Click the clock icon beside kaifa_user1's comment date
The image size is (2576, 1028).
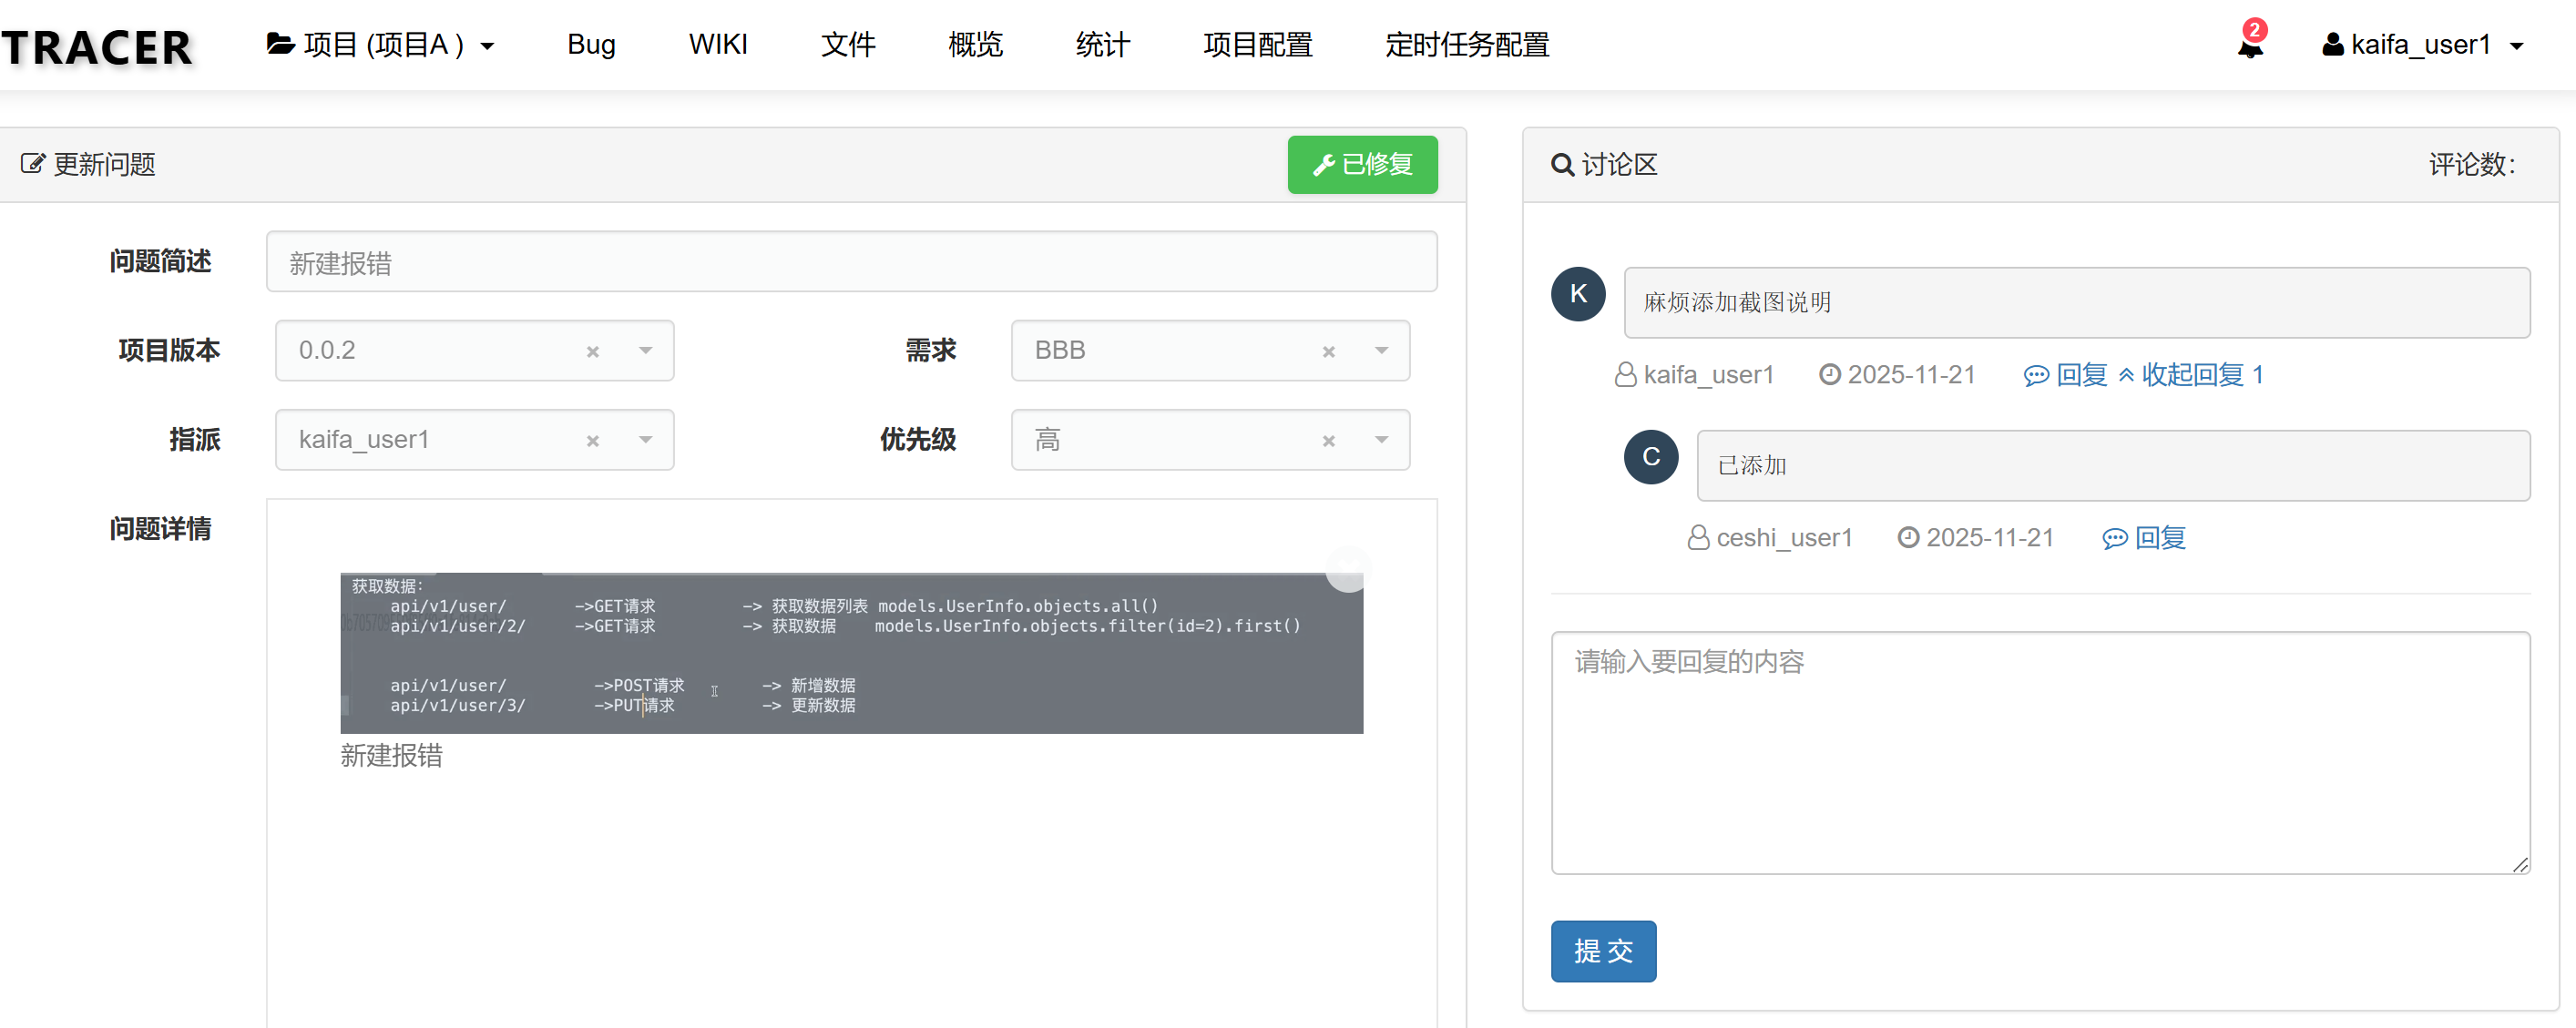(x=1830, y=374)
